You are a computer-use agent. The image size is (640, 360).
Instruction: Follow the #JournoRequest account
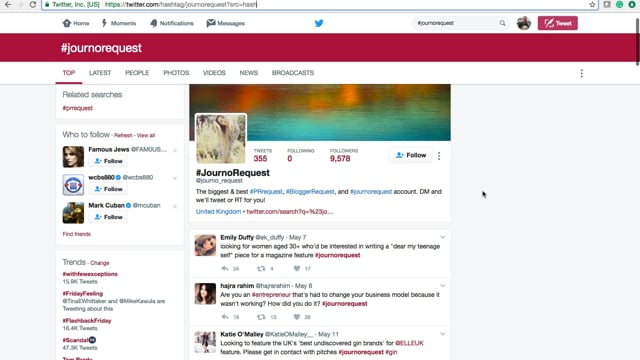coord(410,155)
